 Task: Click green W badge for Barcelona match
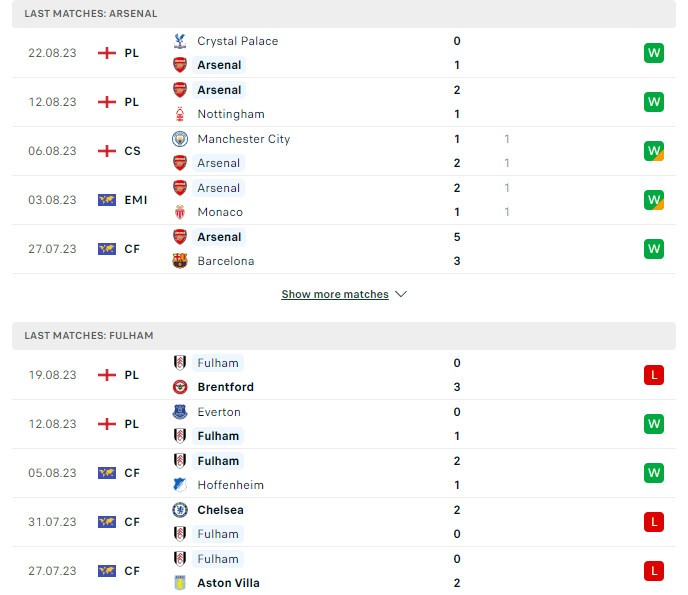[x=654, y=249]
